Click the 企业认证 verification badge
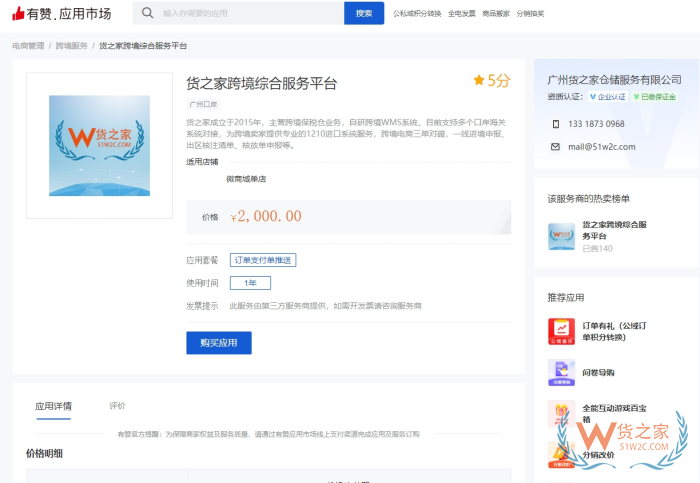The height and width of the screenshot is (483, 700). click(x=608, y=96)
